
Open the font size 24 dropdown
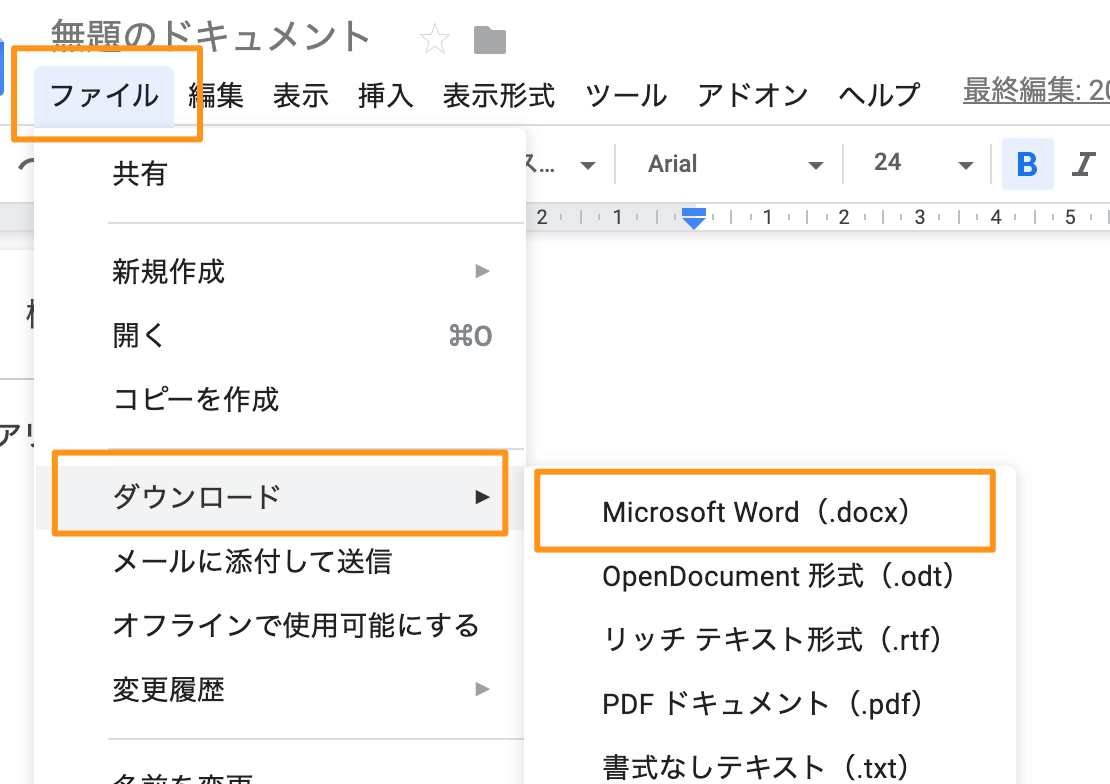click(x=923, y=164)
